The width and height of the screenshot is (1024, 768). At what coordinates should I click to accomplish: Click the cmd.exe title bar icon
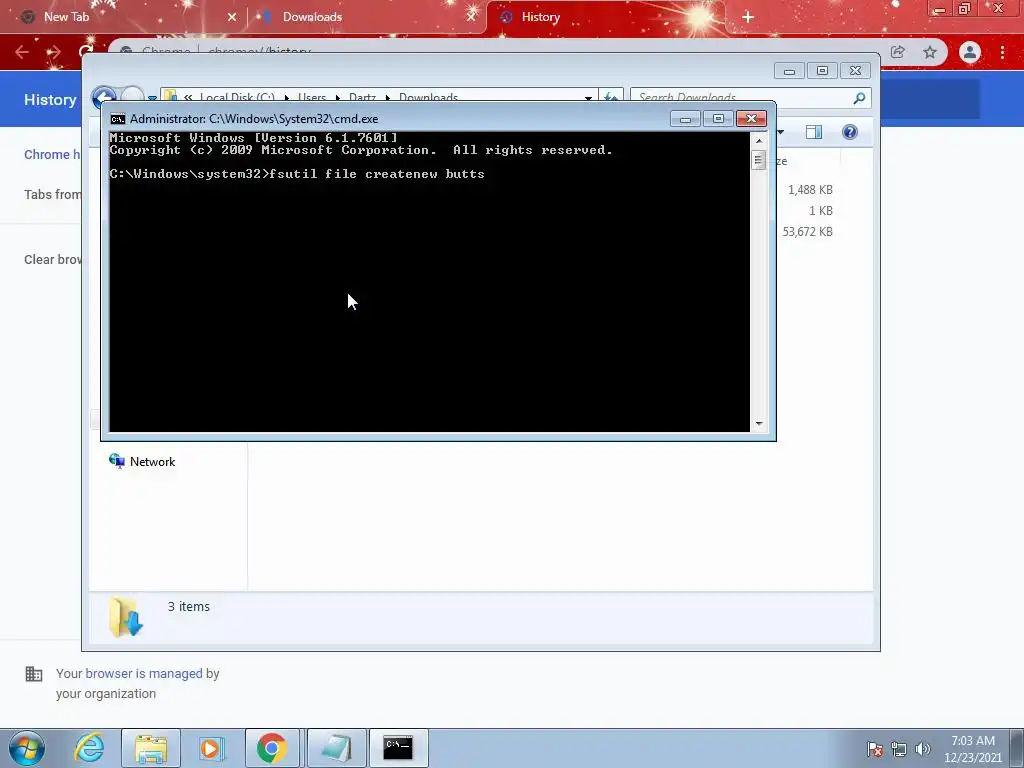(x=118, y=119)
